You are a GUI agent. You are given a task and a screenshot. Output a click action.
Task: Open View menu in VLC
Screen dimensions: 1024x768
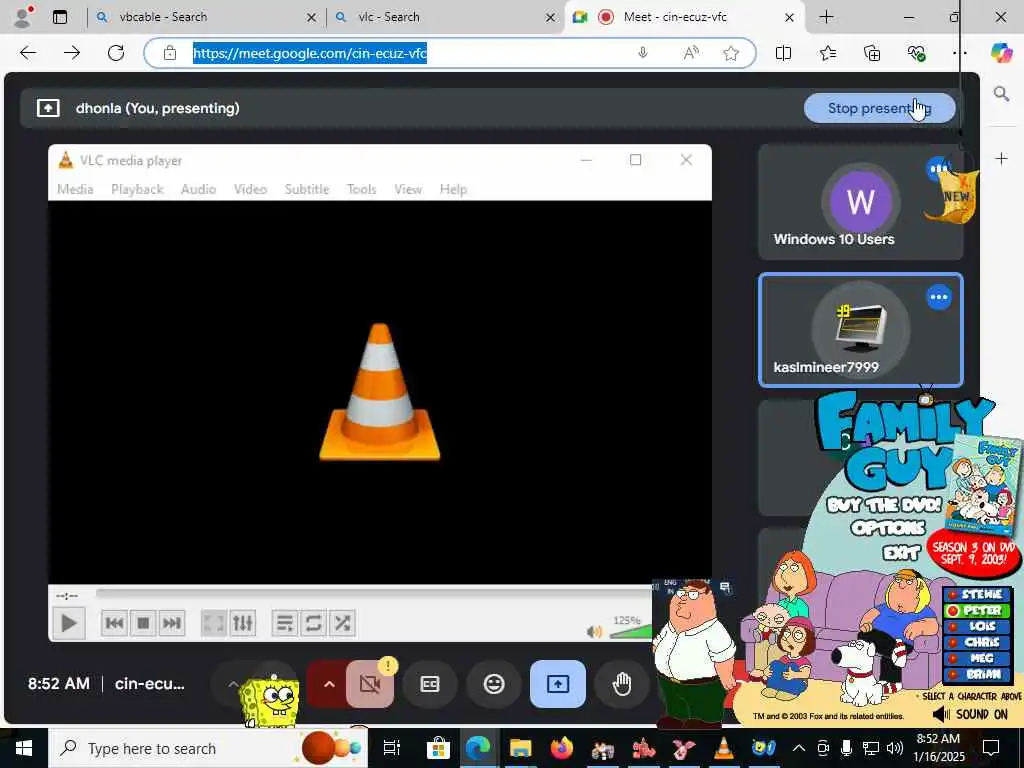(408, 189)
